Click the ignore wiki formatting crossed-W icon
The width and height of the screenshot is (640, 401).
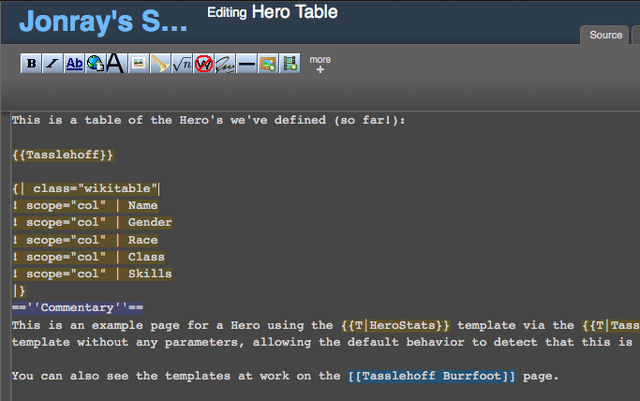click(203, 63)
